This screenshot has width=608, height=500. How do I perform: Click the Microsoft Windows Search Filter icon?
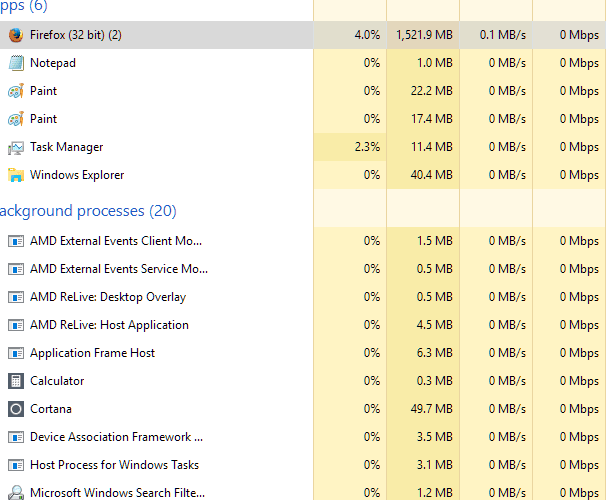pos(16,492)
